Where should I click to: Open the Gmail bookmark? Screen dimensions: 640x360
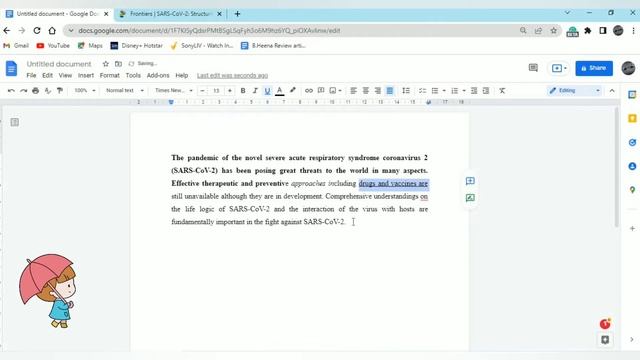pyautogui.click(x=16, y=46)
